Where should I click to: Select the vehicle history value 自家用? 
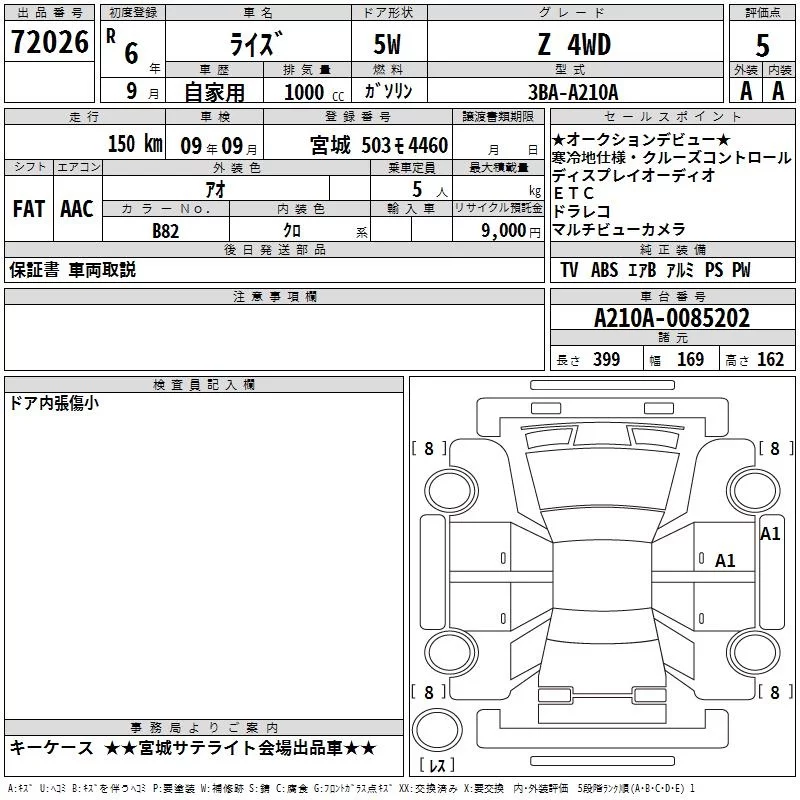pyautogui.click(x=214, y=92)
